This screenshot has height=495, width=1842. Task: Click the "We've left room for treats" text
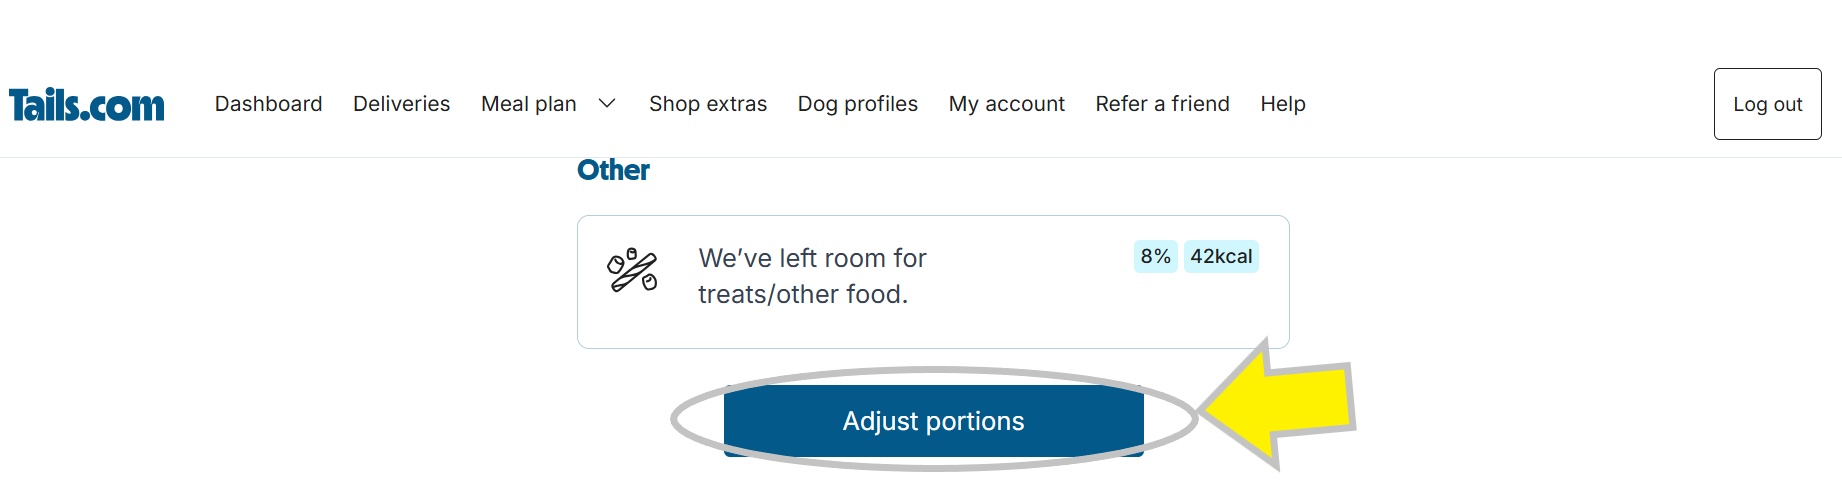point(812,276)
